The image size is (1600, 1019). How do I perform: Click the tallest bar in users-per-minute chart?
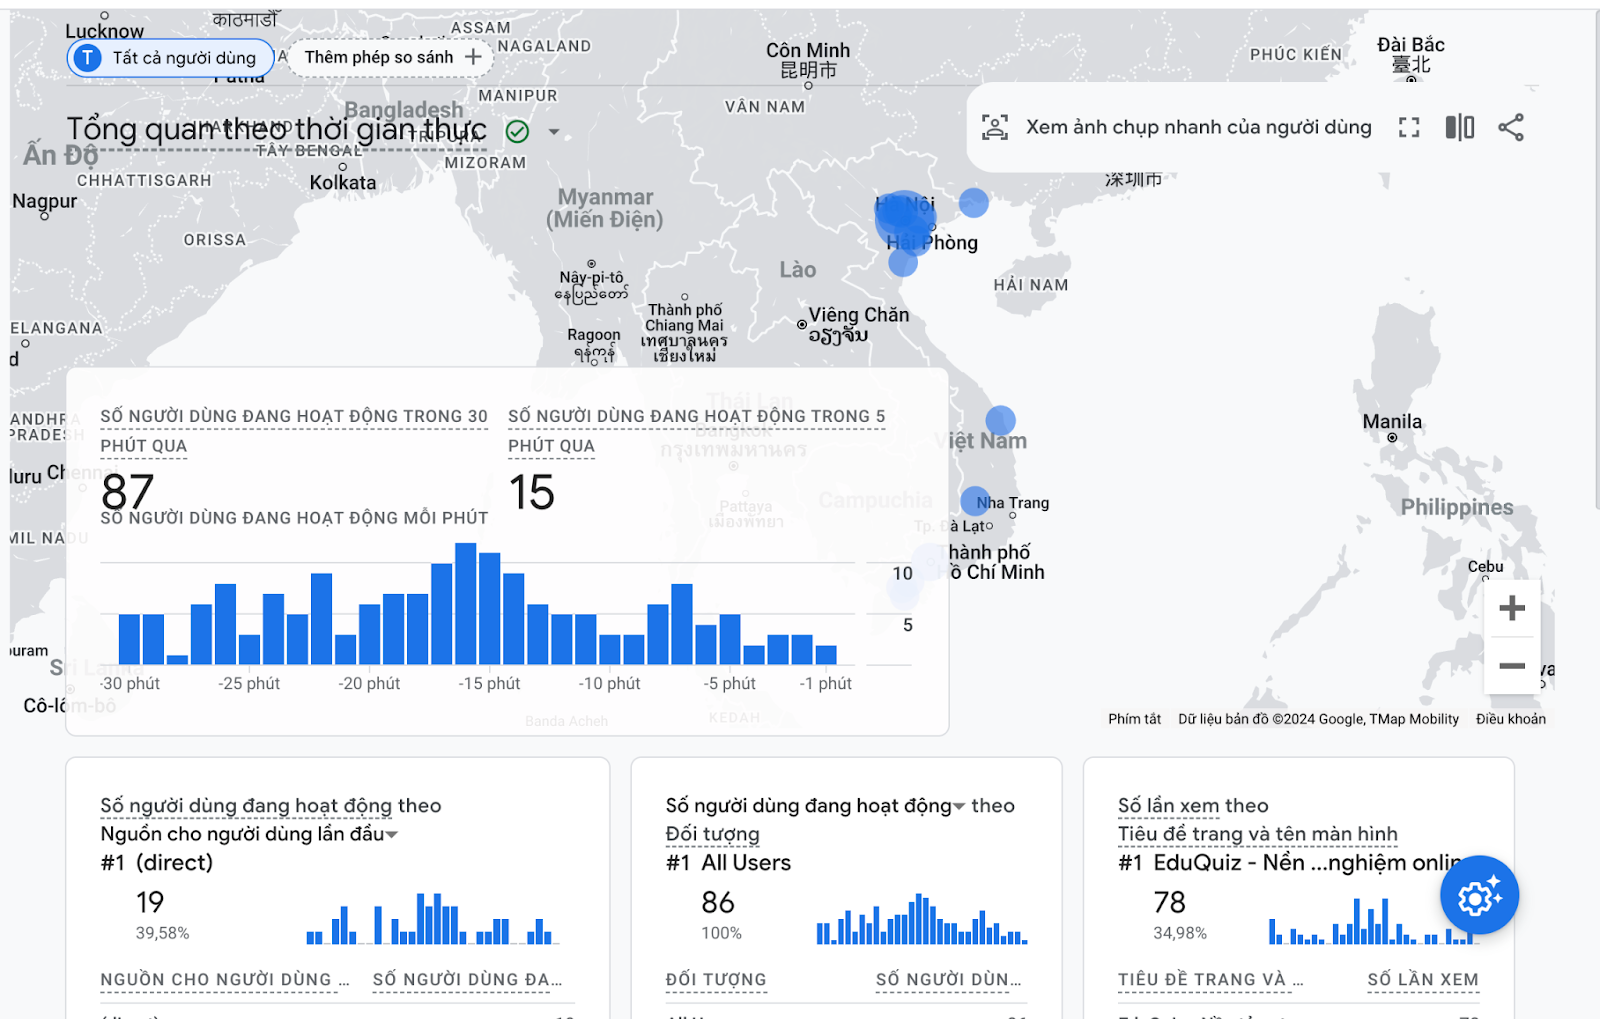click(x=465, y=603)
